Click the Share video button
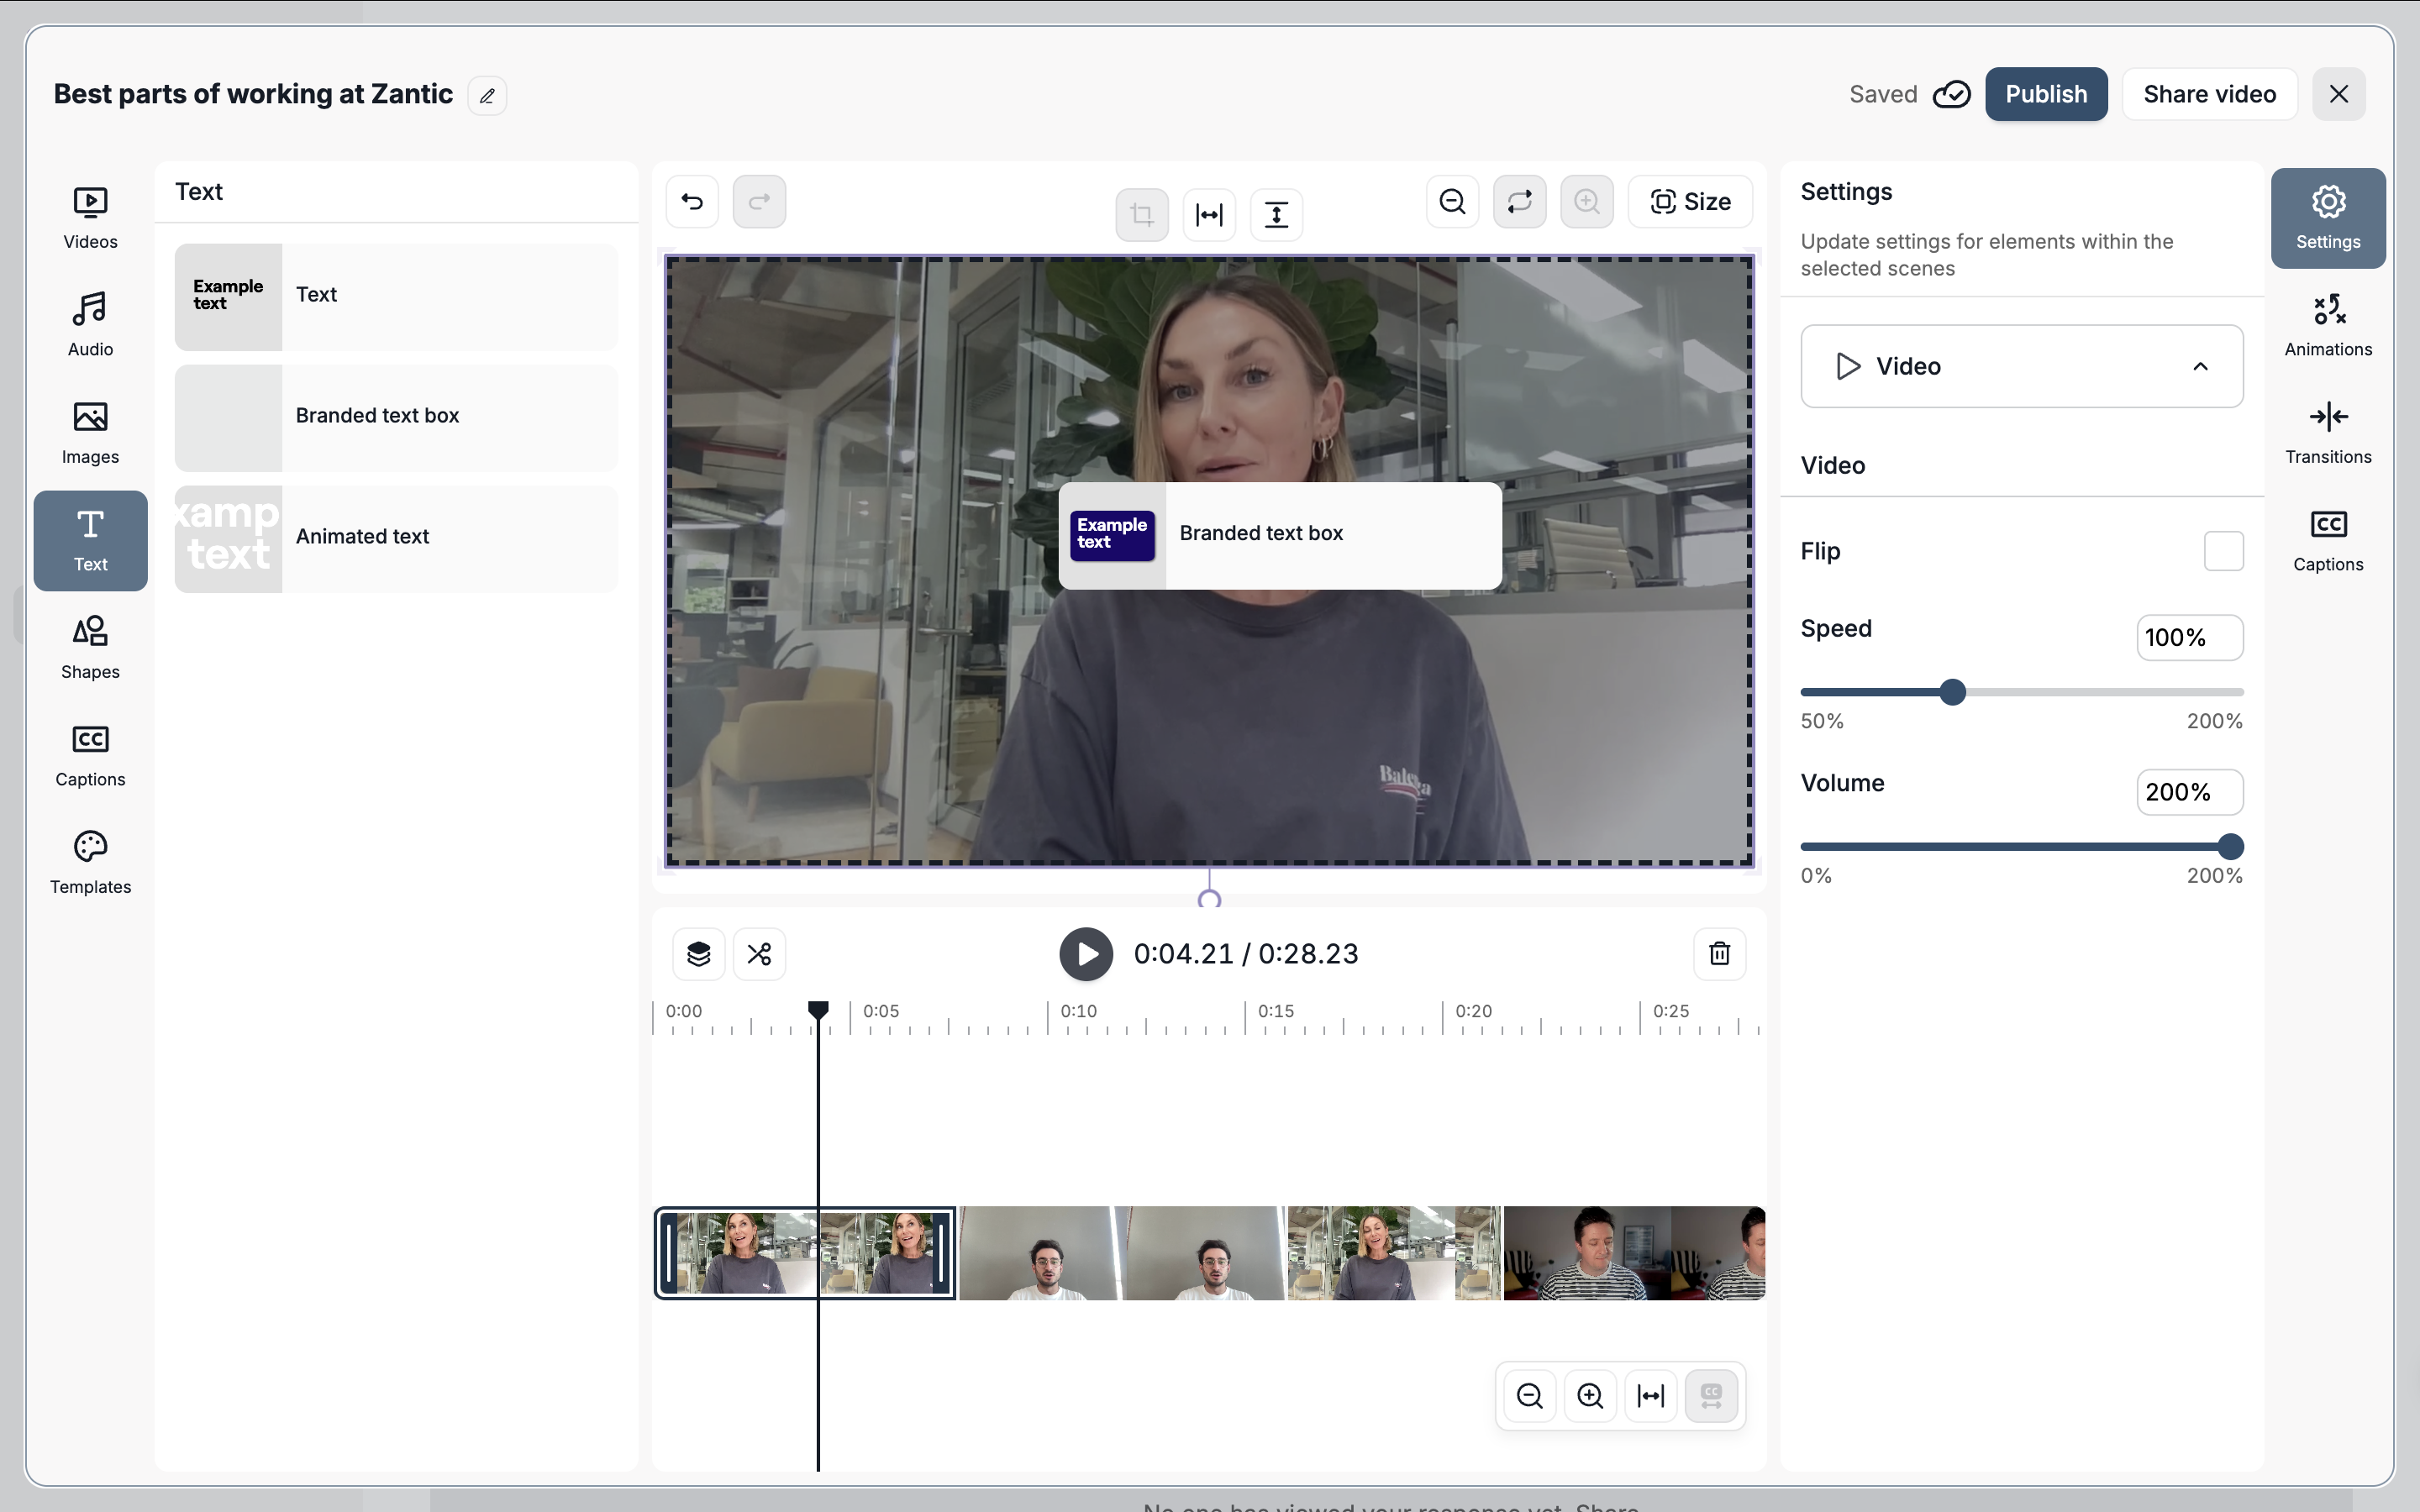The width and height of the screenshot is (2420, 1512). 2209,94
